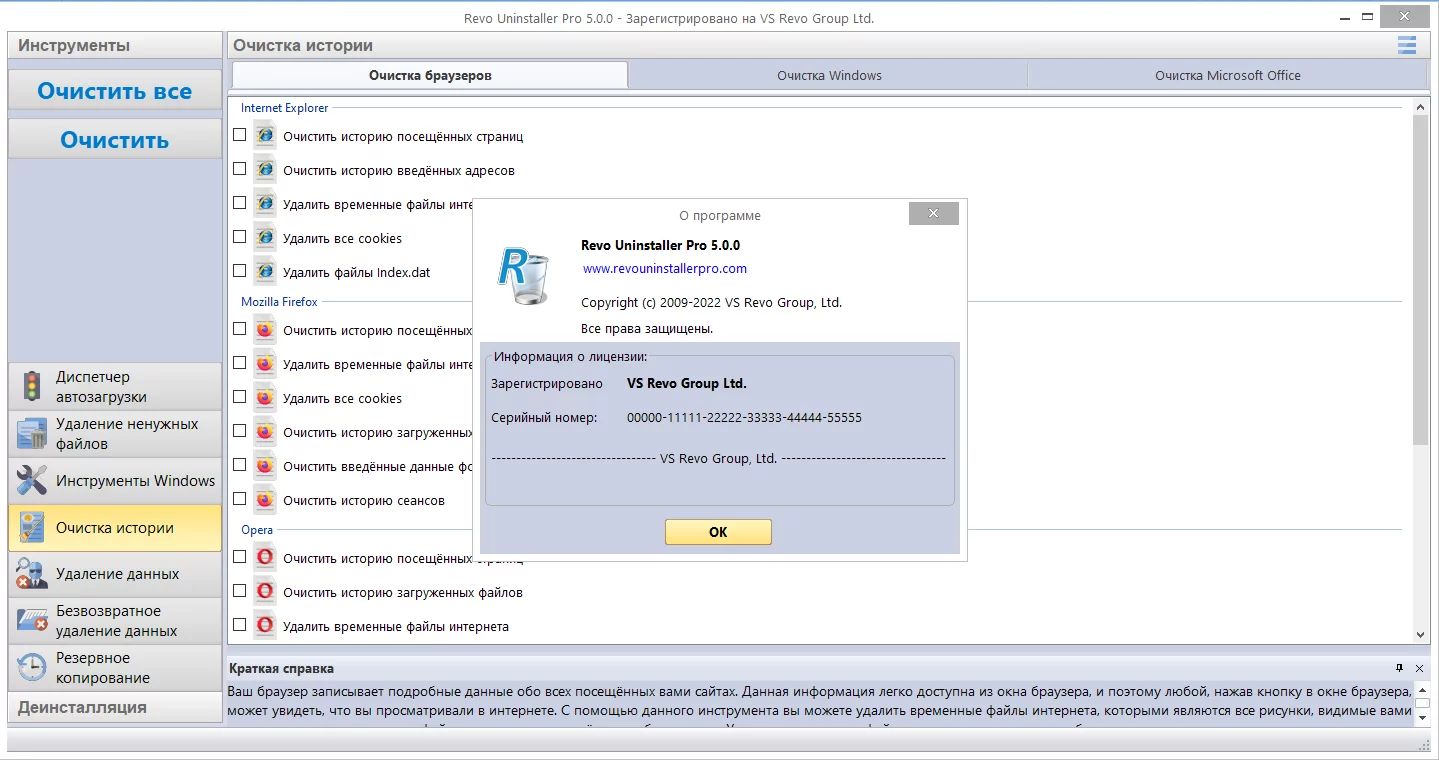Check the Internet Explorer Удалить временные файлы box
This screenshot has height=760, width=1439.
coord(240,202)
